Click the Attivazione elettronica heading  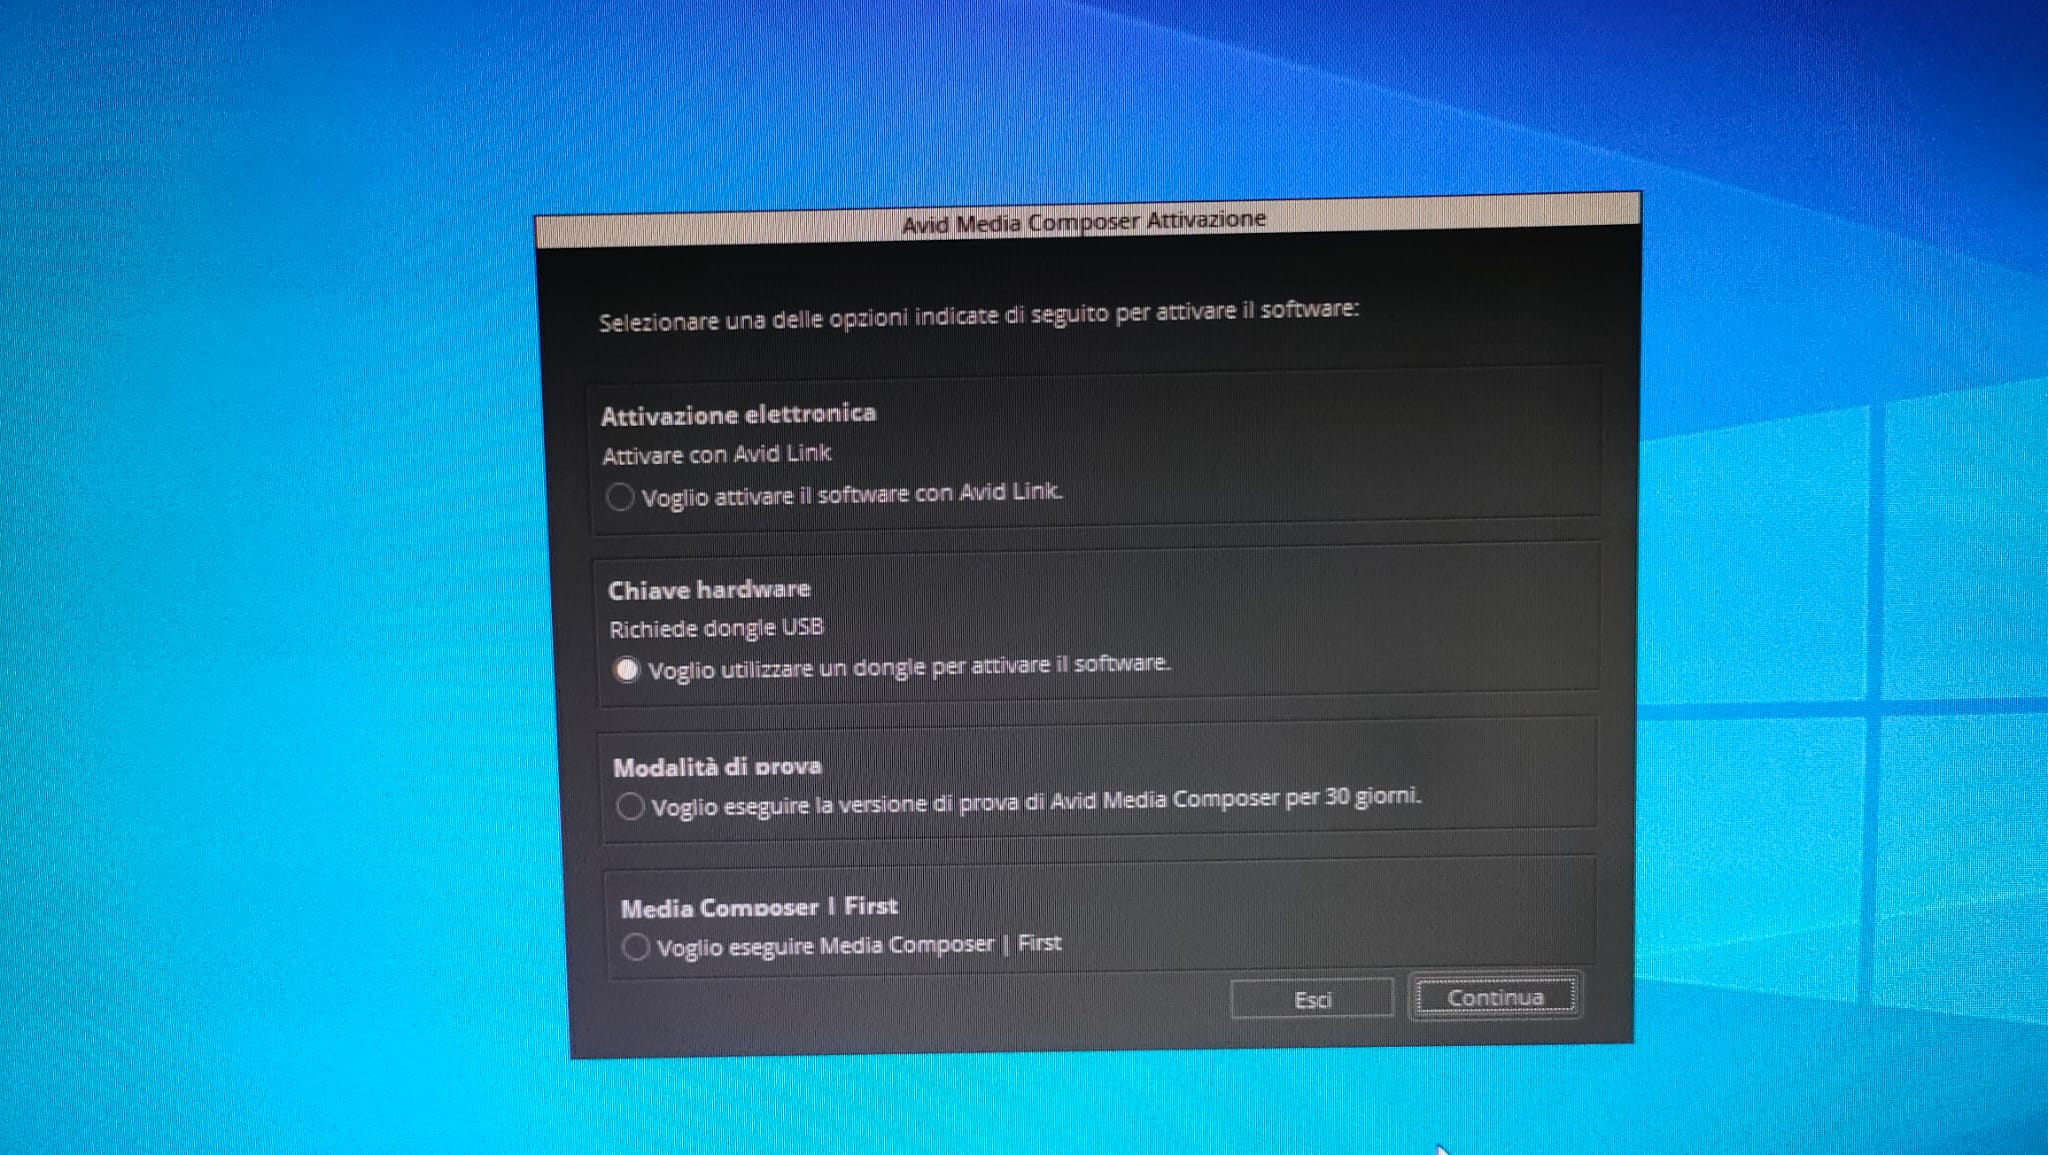[x=738, y=414]
